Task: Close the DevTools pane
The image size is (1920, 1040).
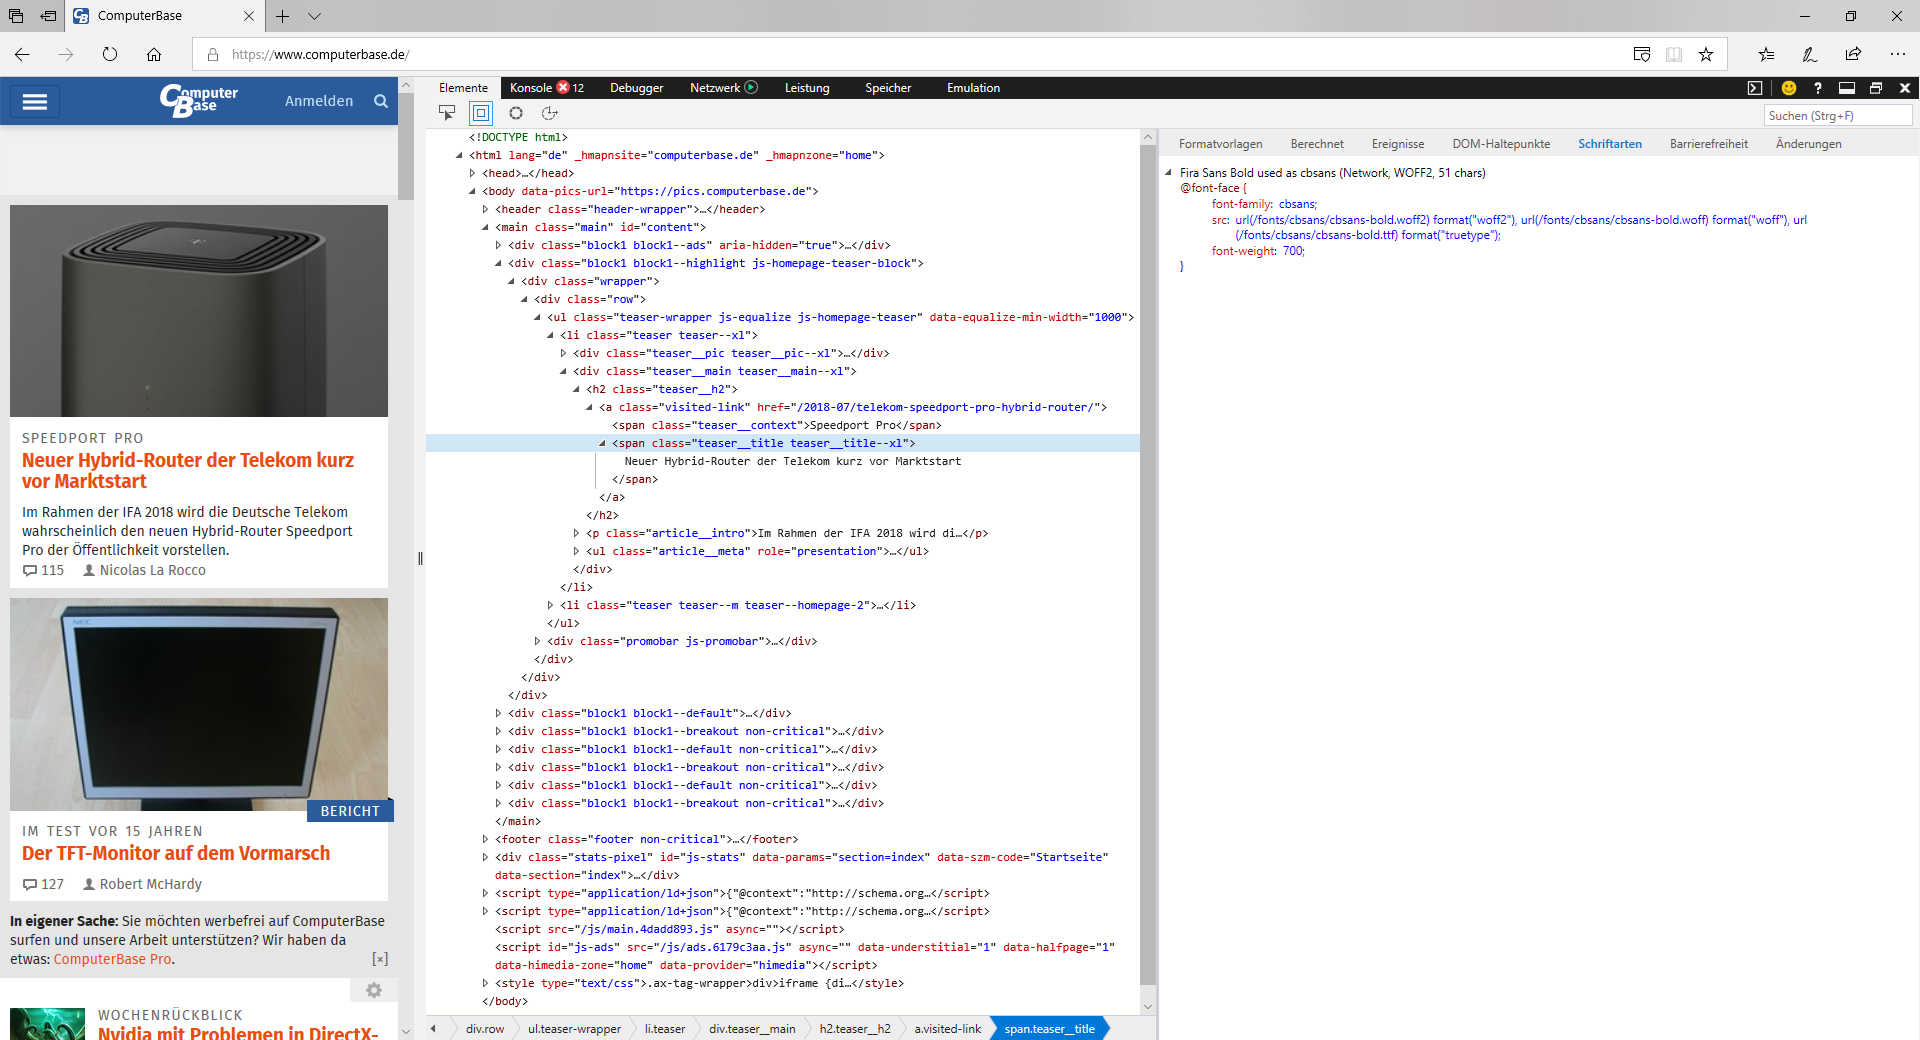Action: click(x=1905, y=88)
